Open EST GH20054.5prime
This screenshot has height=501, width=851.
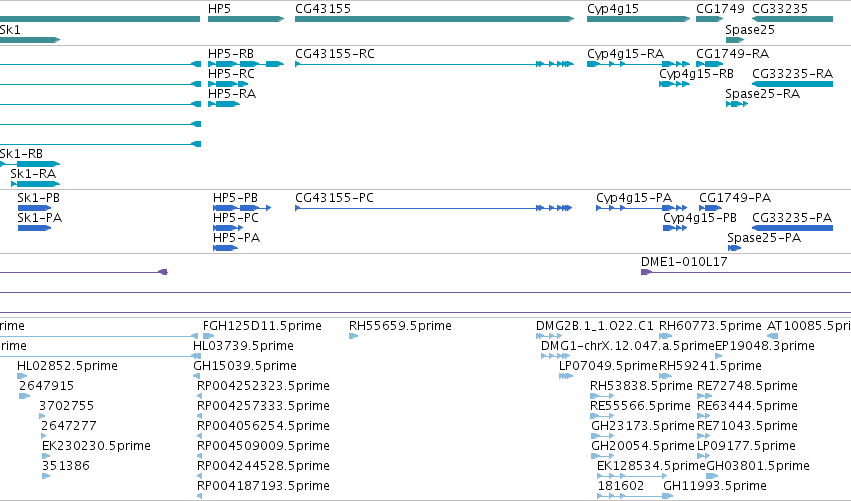[x=603, y=456]
